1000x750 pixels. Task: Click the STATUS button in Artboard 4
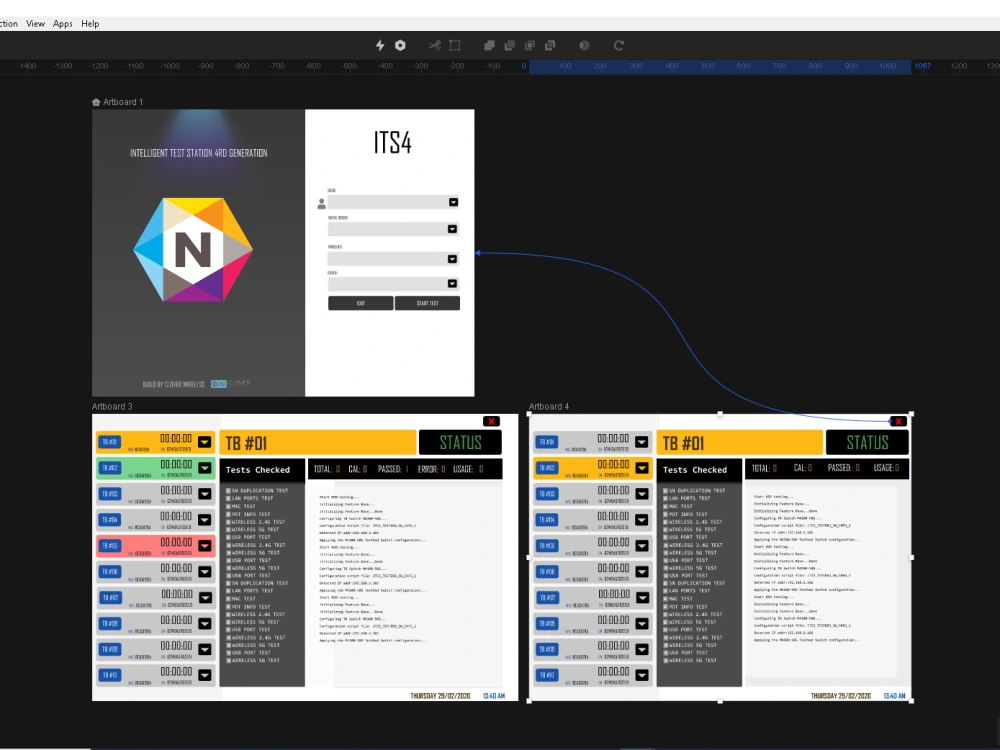(867, 443)
